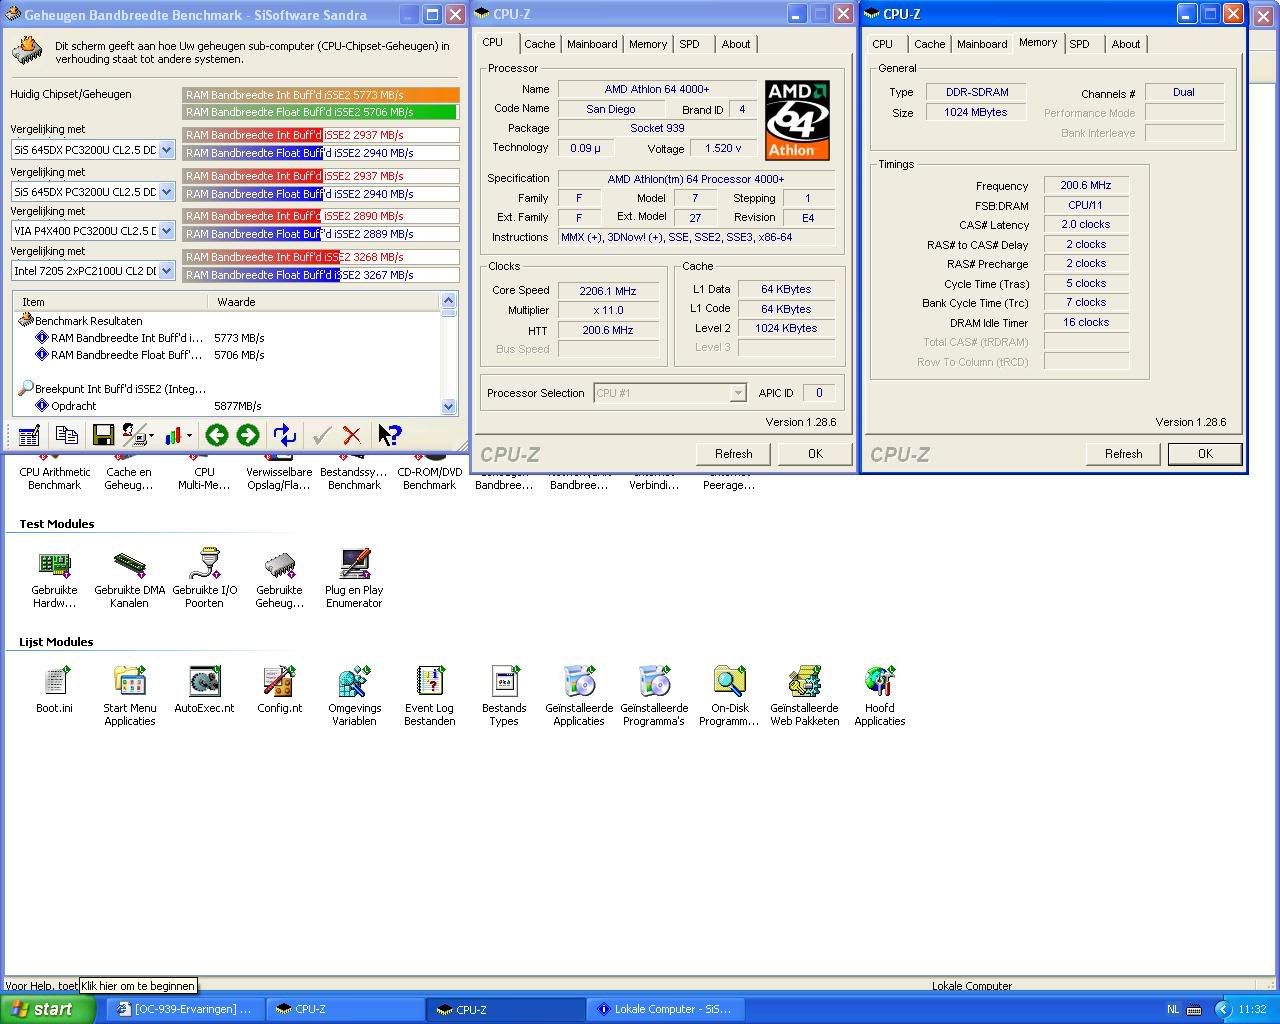Open the Gebruikte Hardw... module icon
This screenshot has width=1280, height=1024.
pos(54,578)
